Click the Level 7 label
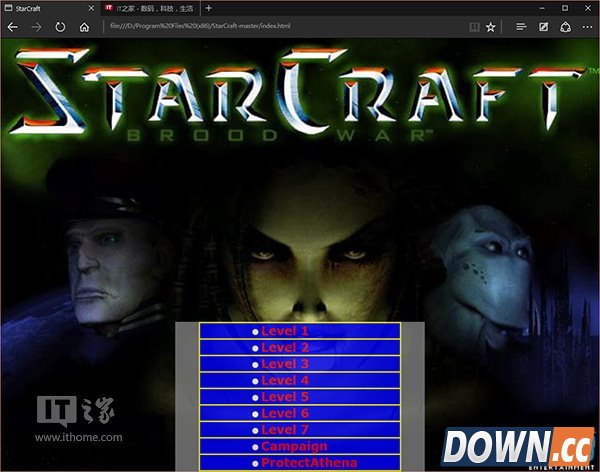The image size is (600, 472). [285, 430]
